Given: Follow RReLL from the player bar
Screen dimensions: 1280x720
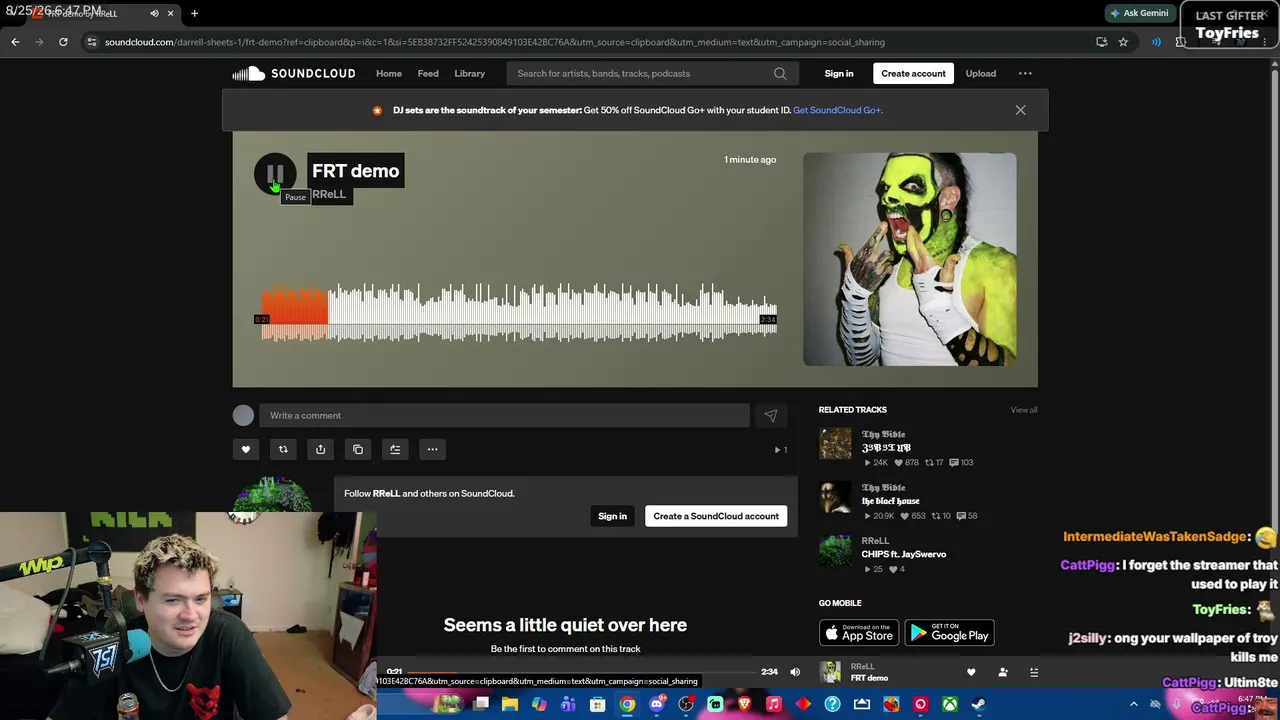Looking at the screenshot, I should (x=1003, y=672).
